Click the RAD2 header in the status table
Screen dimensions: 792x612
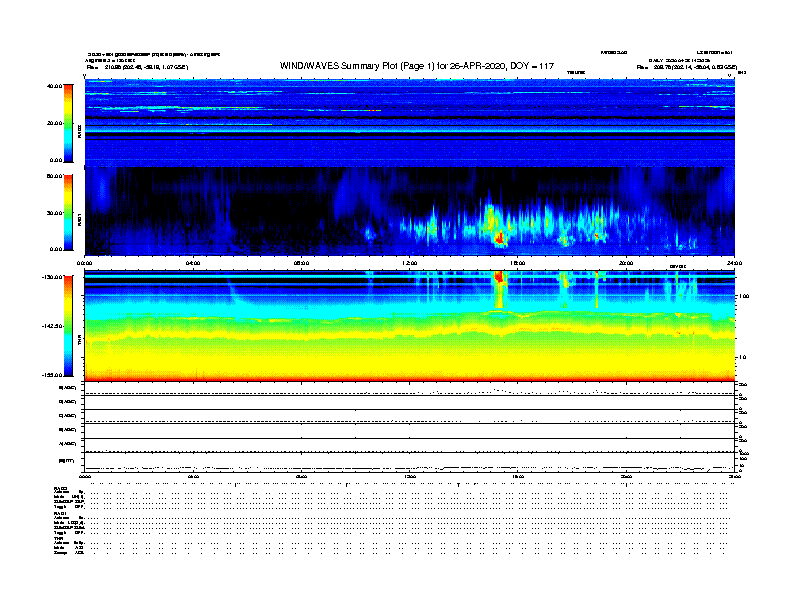pos(61,489)
